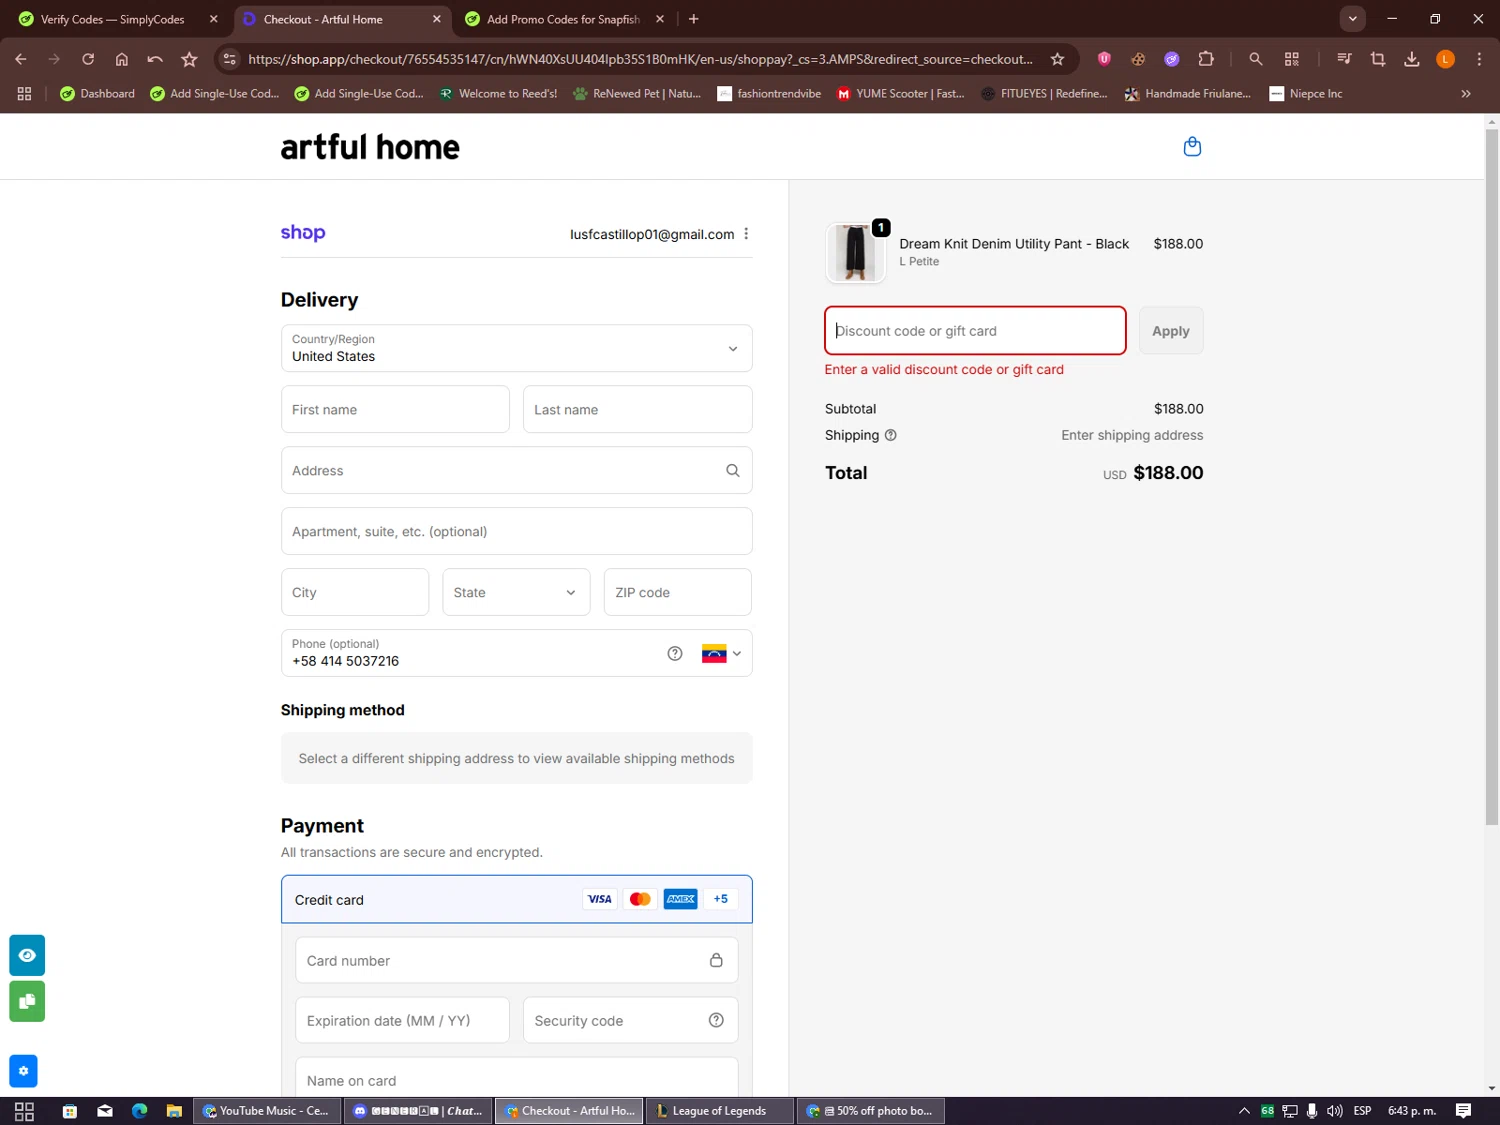
Task: Bookmark this page with the star icon
Action: 1057,59
